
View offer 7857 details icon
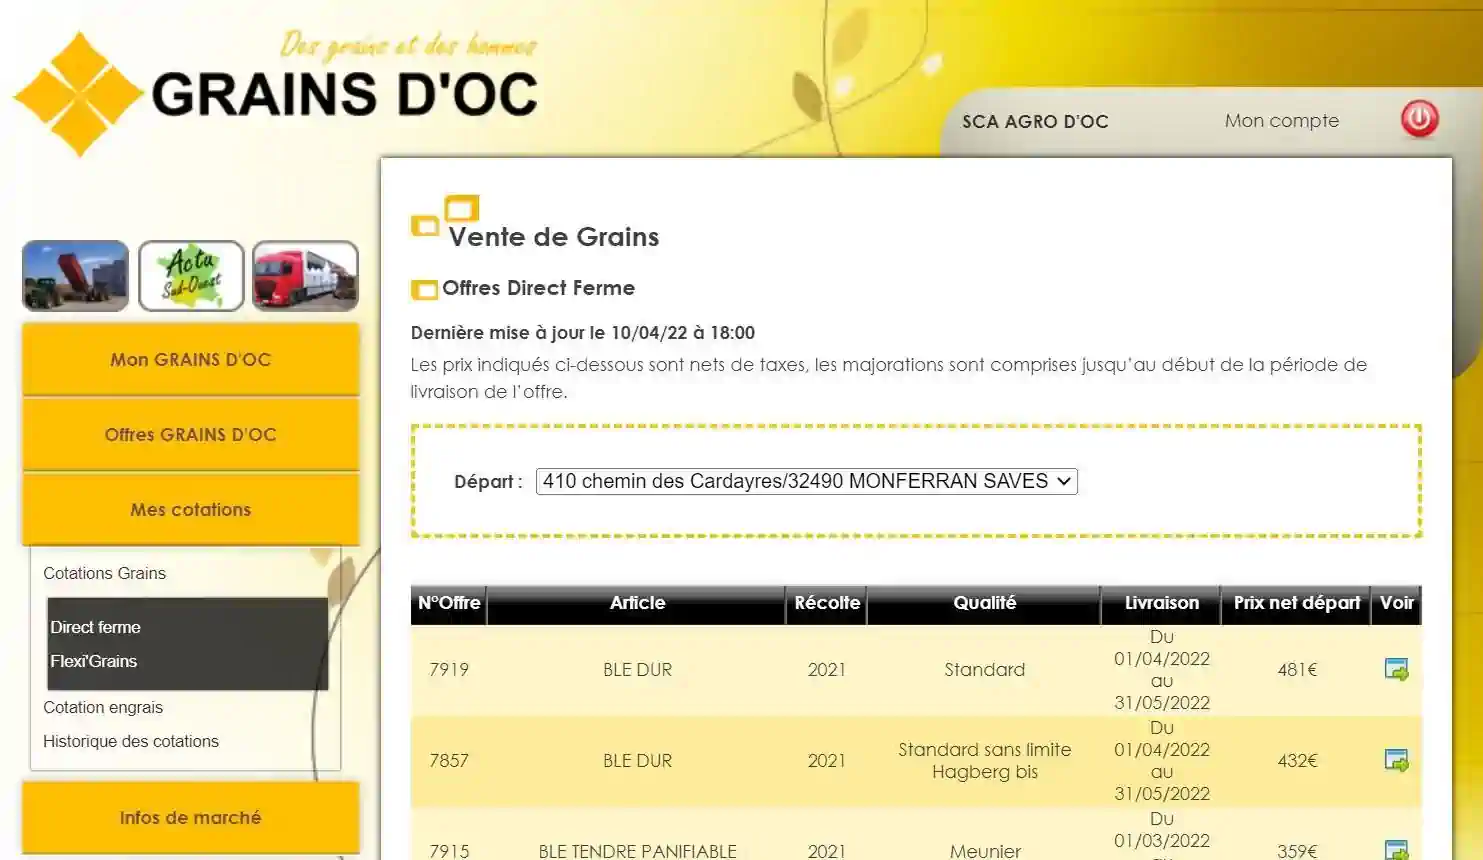click(x=1396, y=761)
